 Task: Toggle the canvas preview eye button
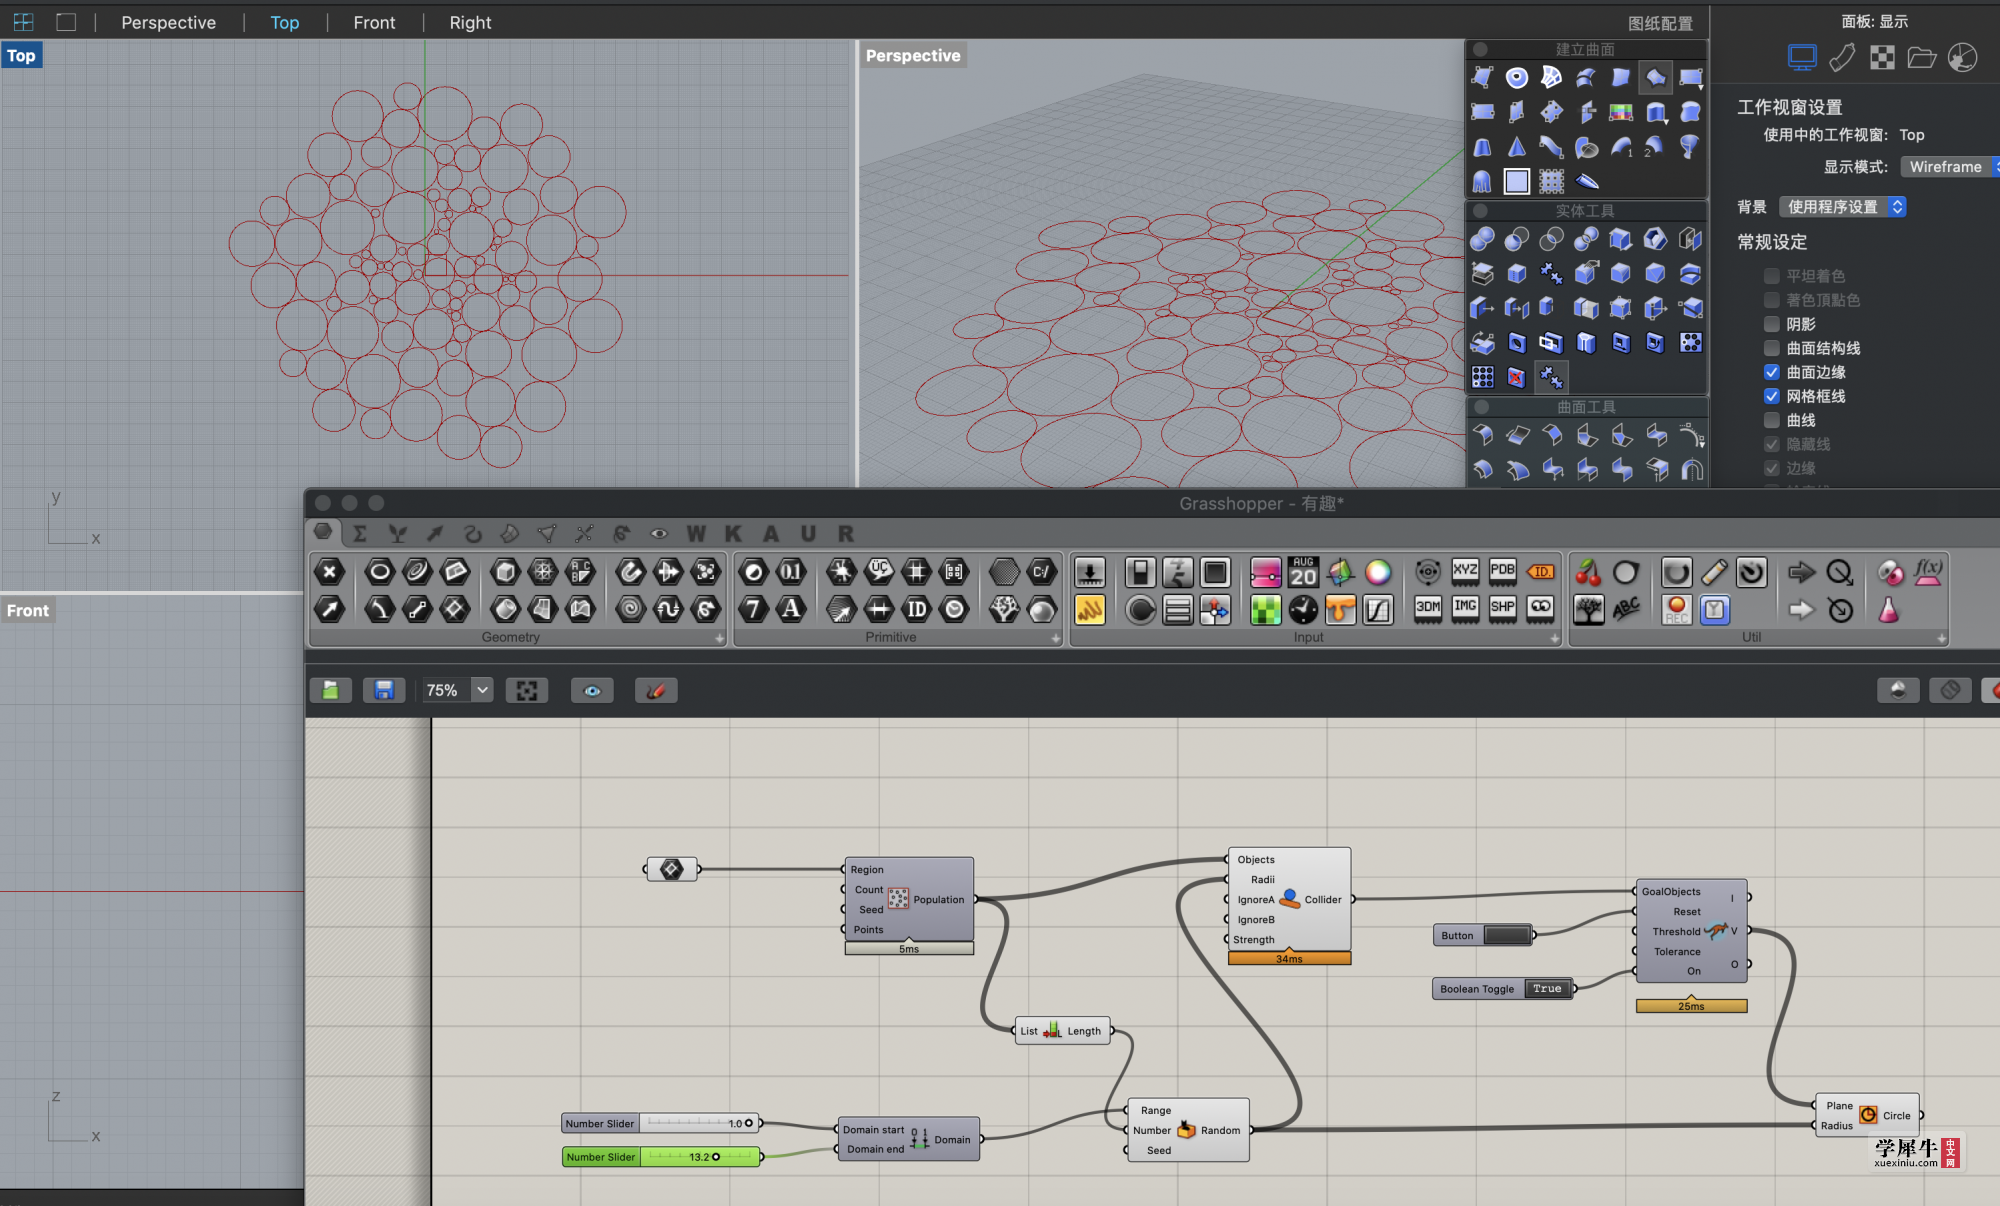(x=592, y=690)
